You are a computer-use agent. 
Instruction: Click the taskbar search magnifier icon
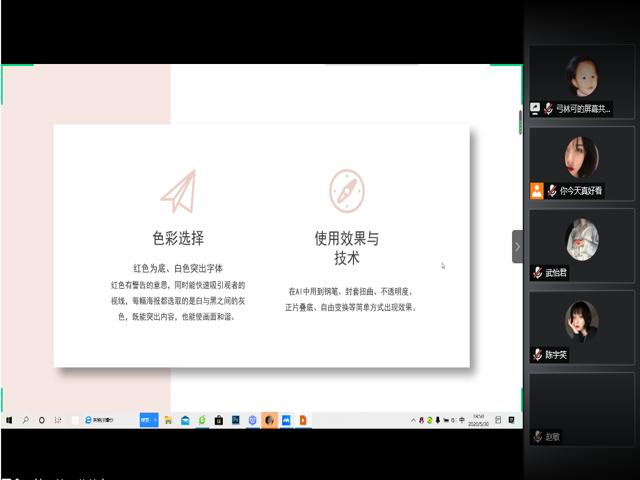[x=25, y=420]
